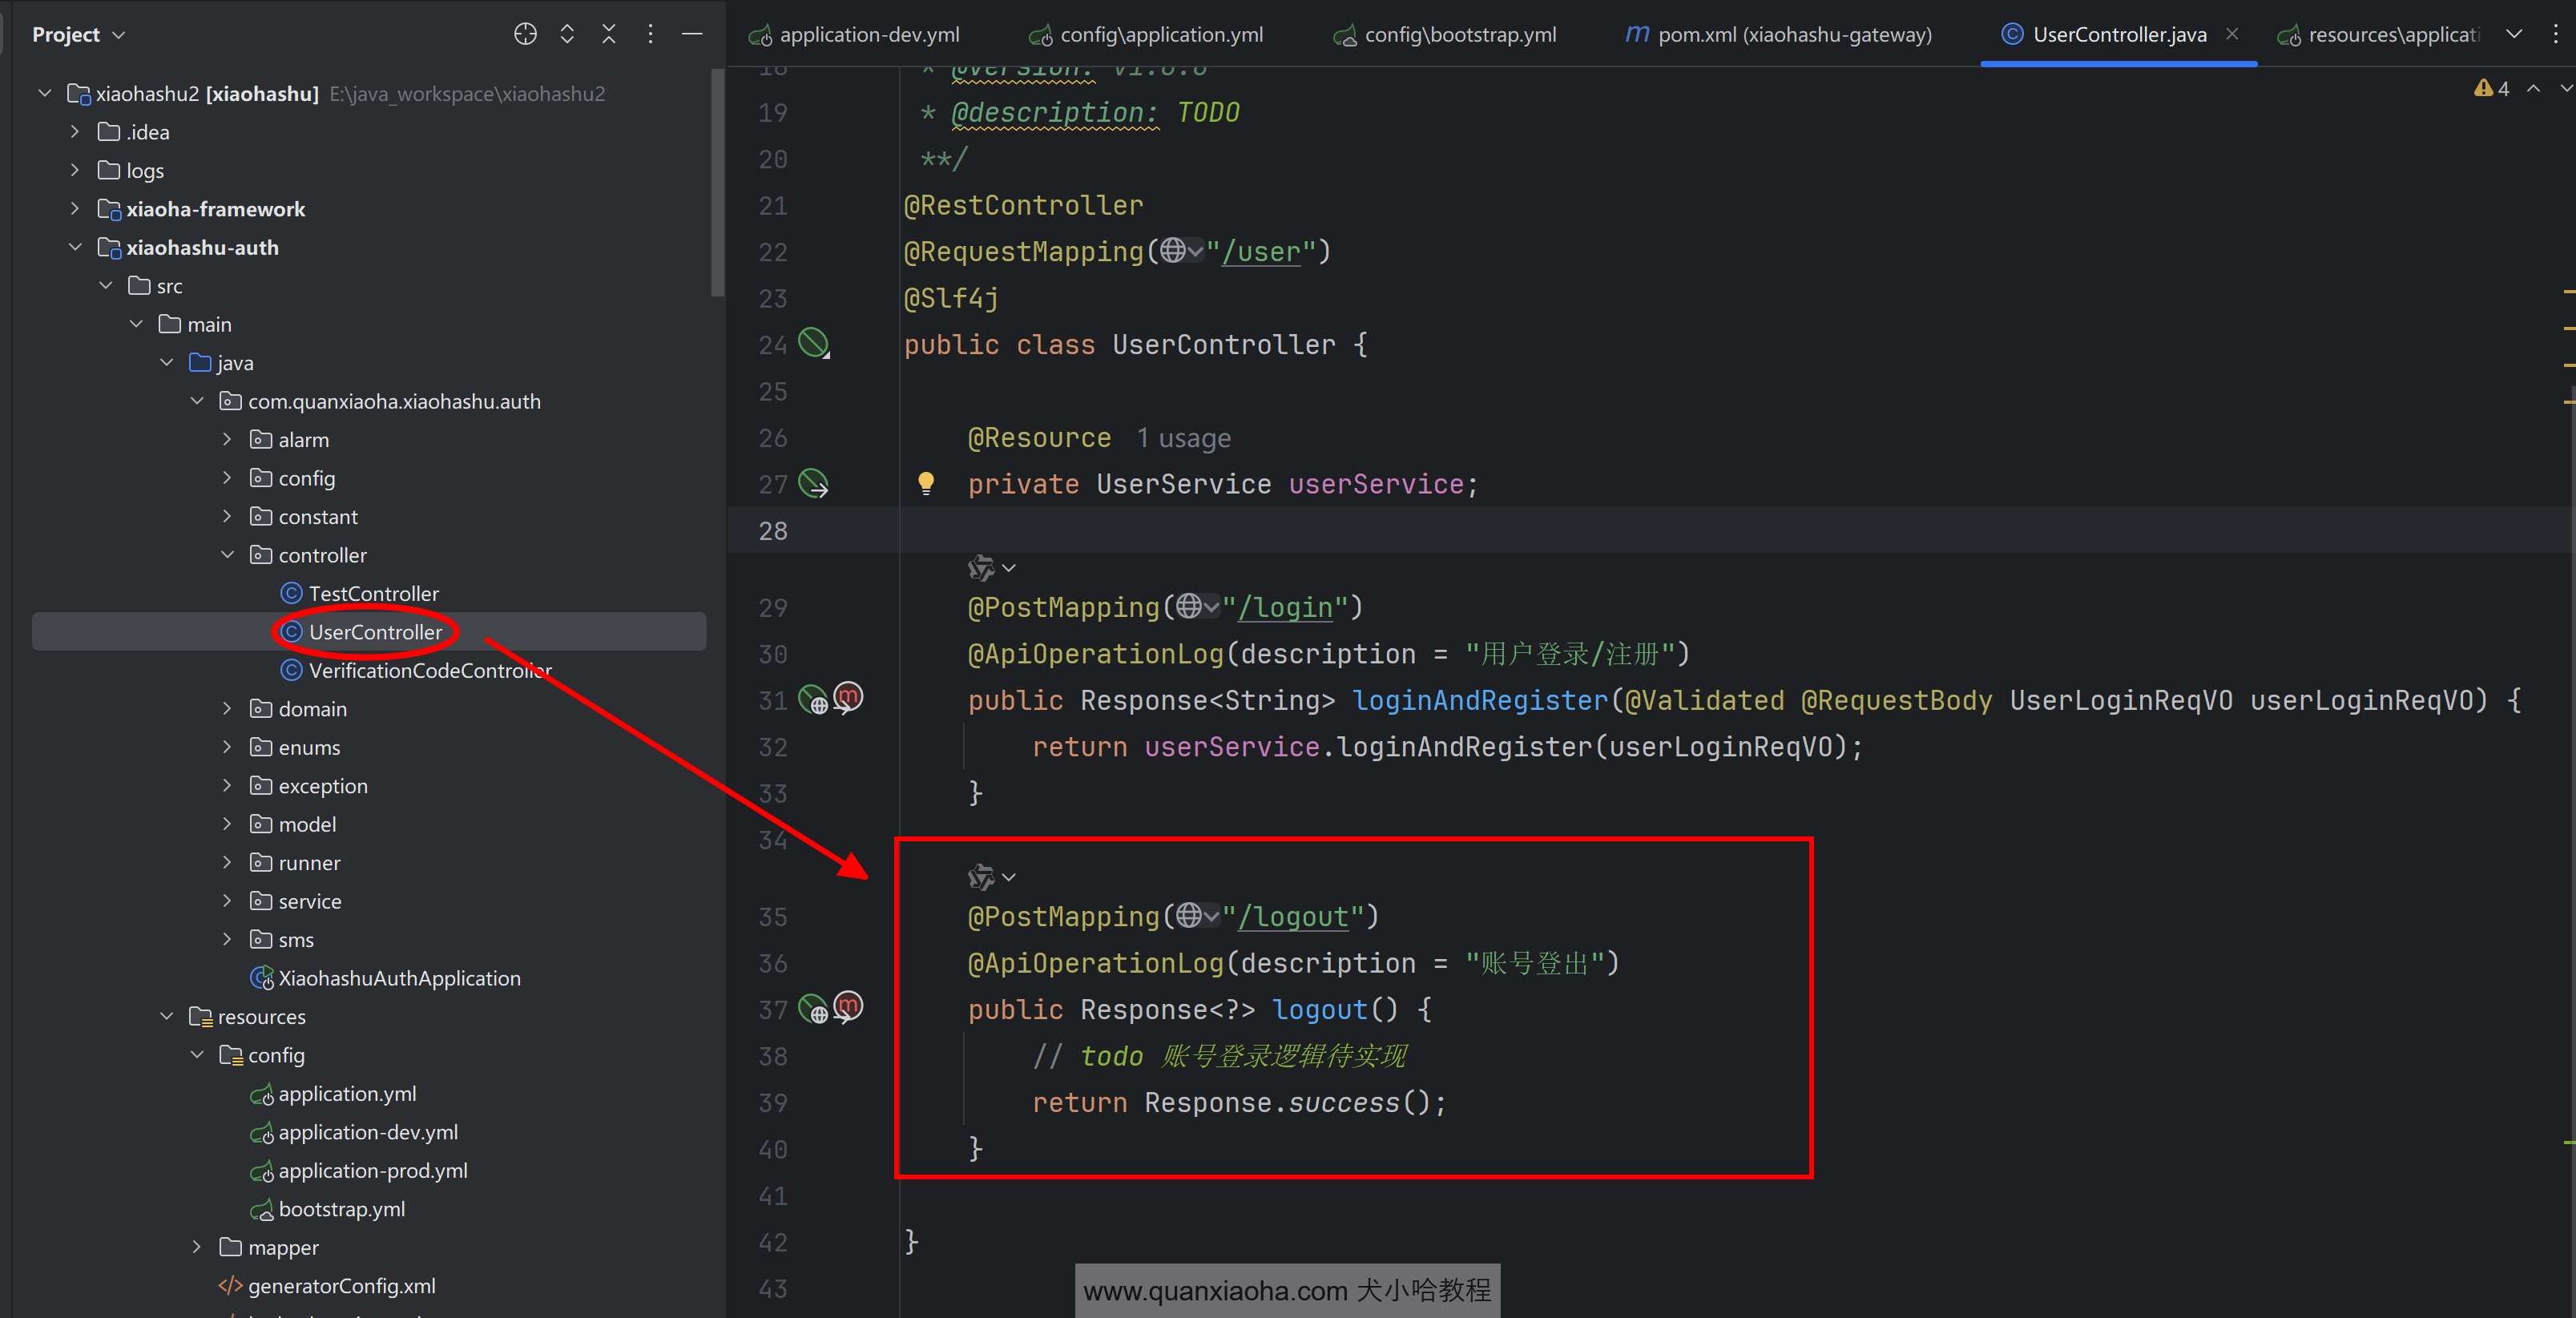Click the AI assistant icon above the /login mapping
Image resolution: width=2576 pixels, height=1318 pixels.
click(981, 568)
